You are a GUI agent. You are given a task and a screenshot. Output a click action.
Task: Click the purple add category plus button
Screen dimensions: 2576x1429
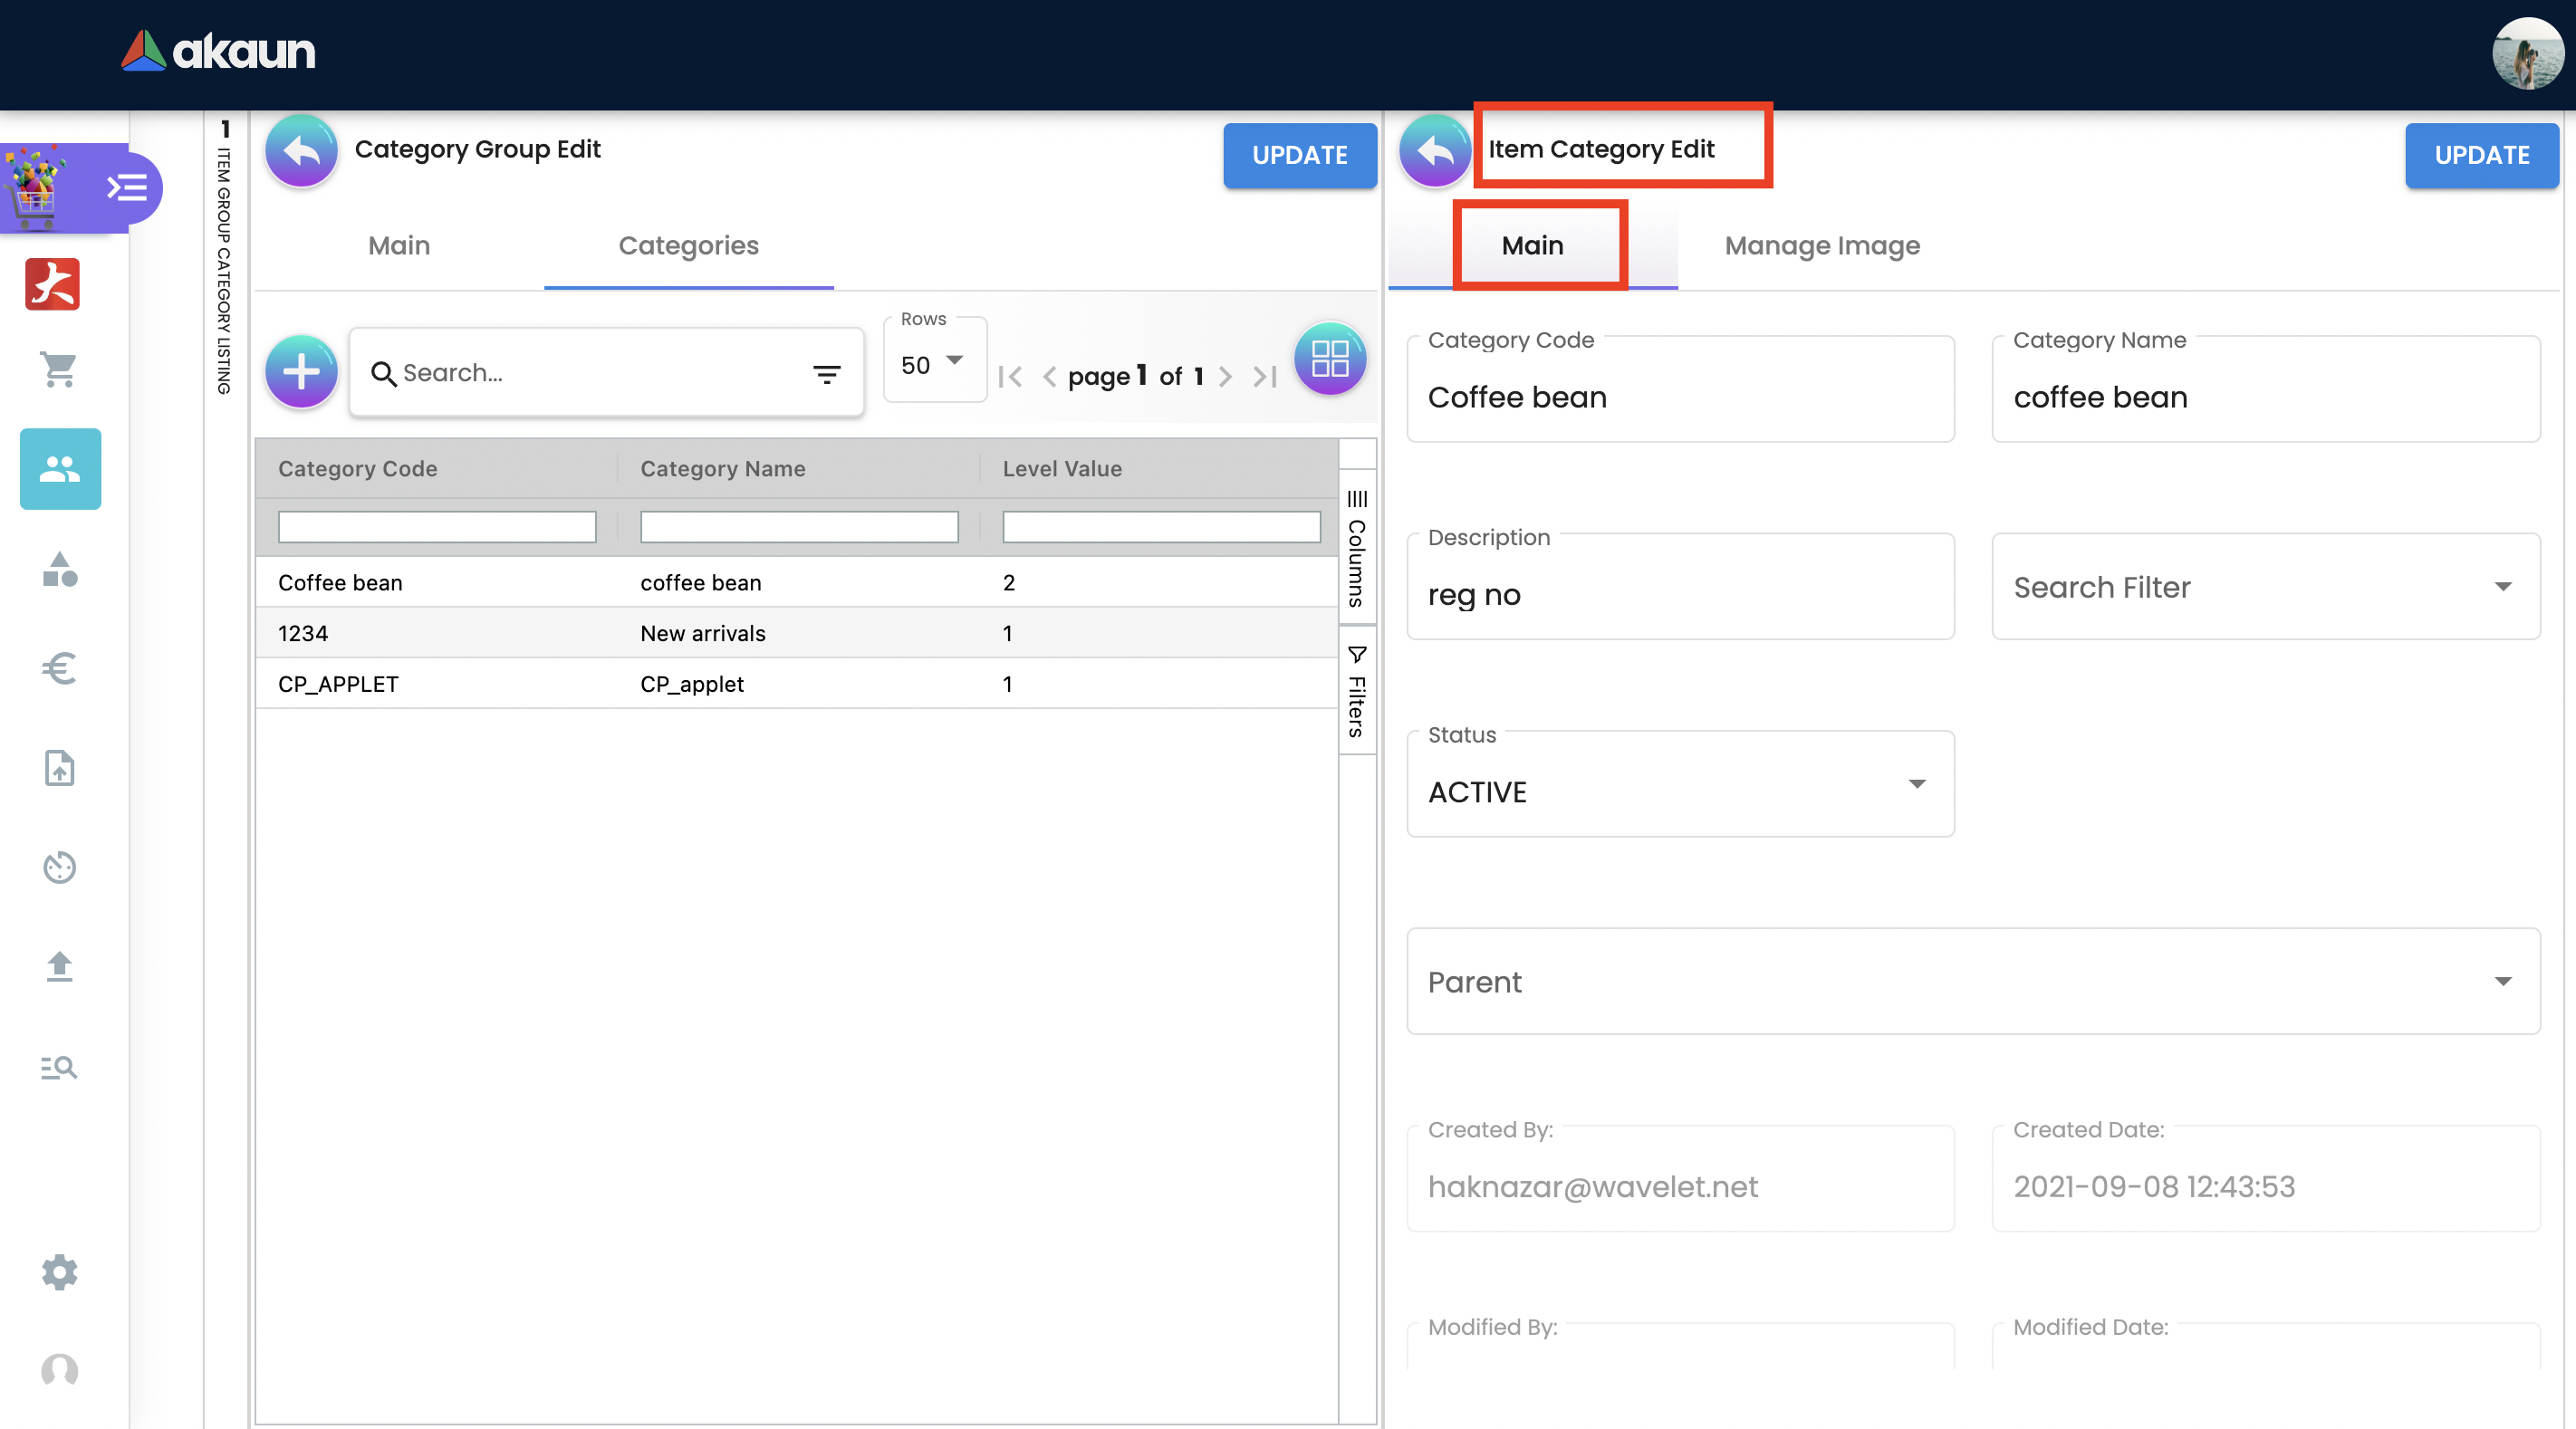(301, 372)
